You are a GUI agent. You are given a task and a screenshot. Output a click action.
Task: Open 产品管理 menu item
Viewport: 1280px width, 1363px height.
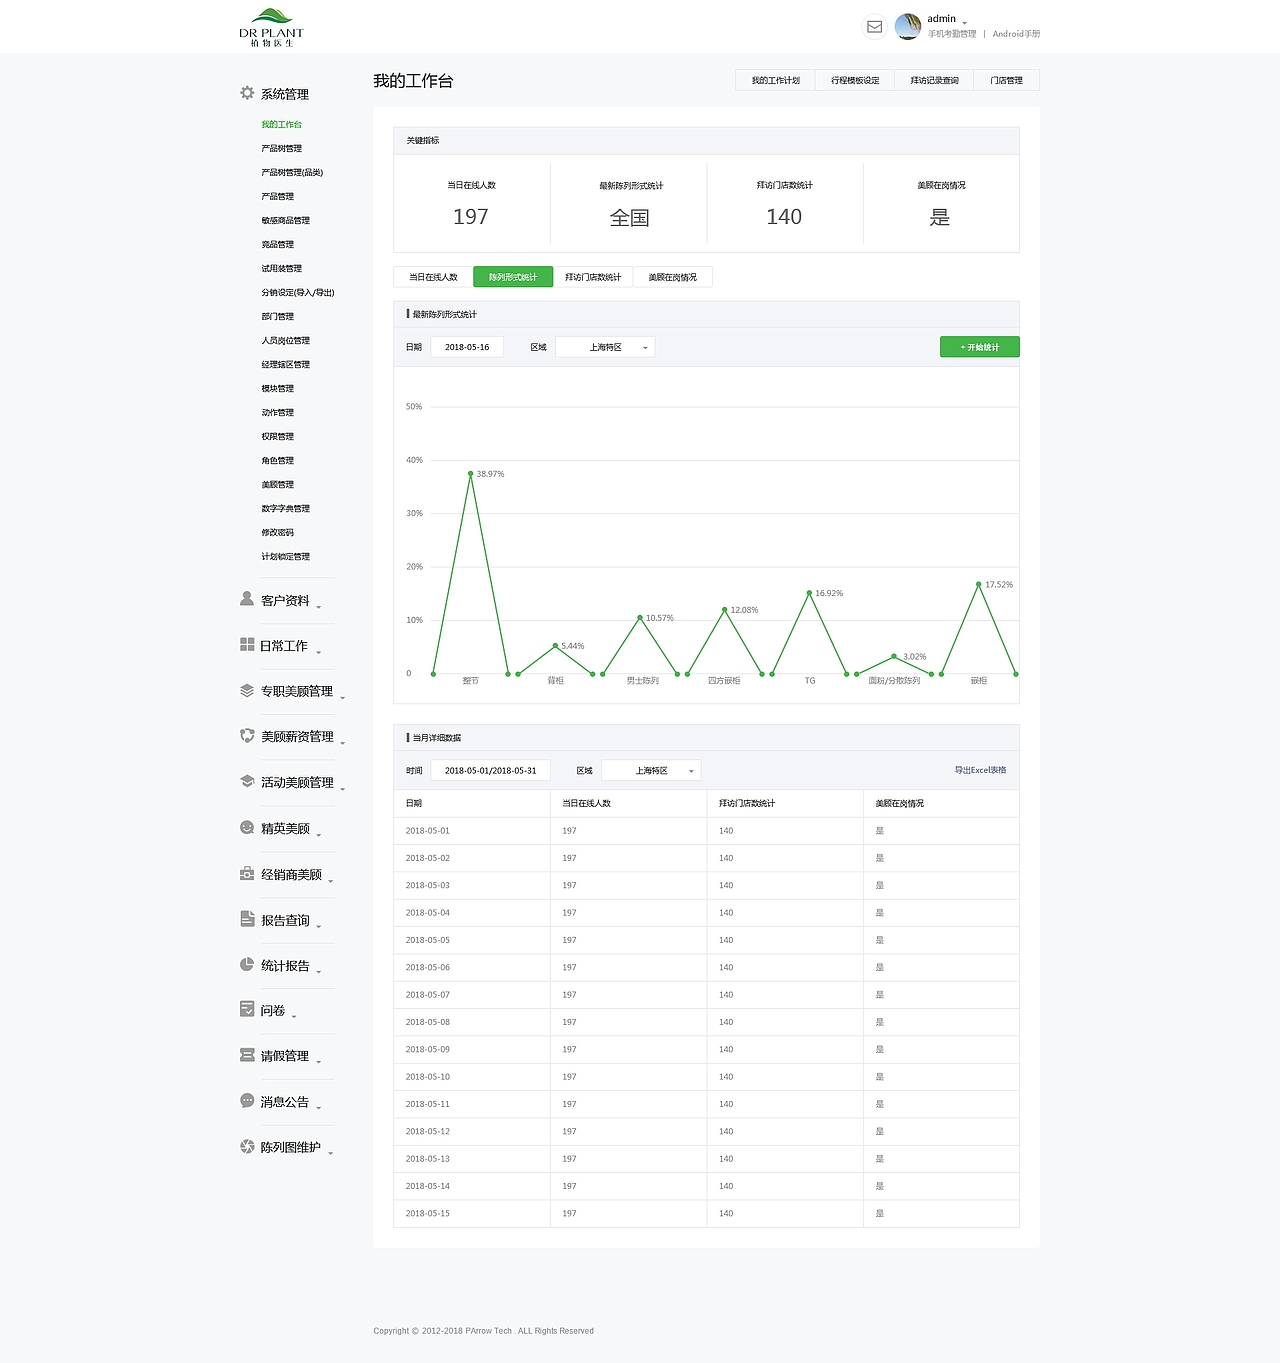(277, 196)
